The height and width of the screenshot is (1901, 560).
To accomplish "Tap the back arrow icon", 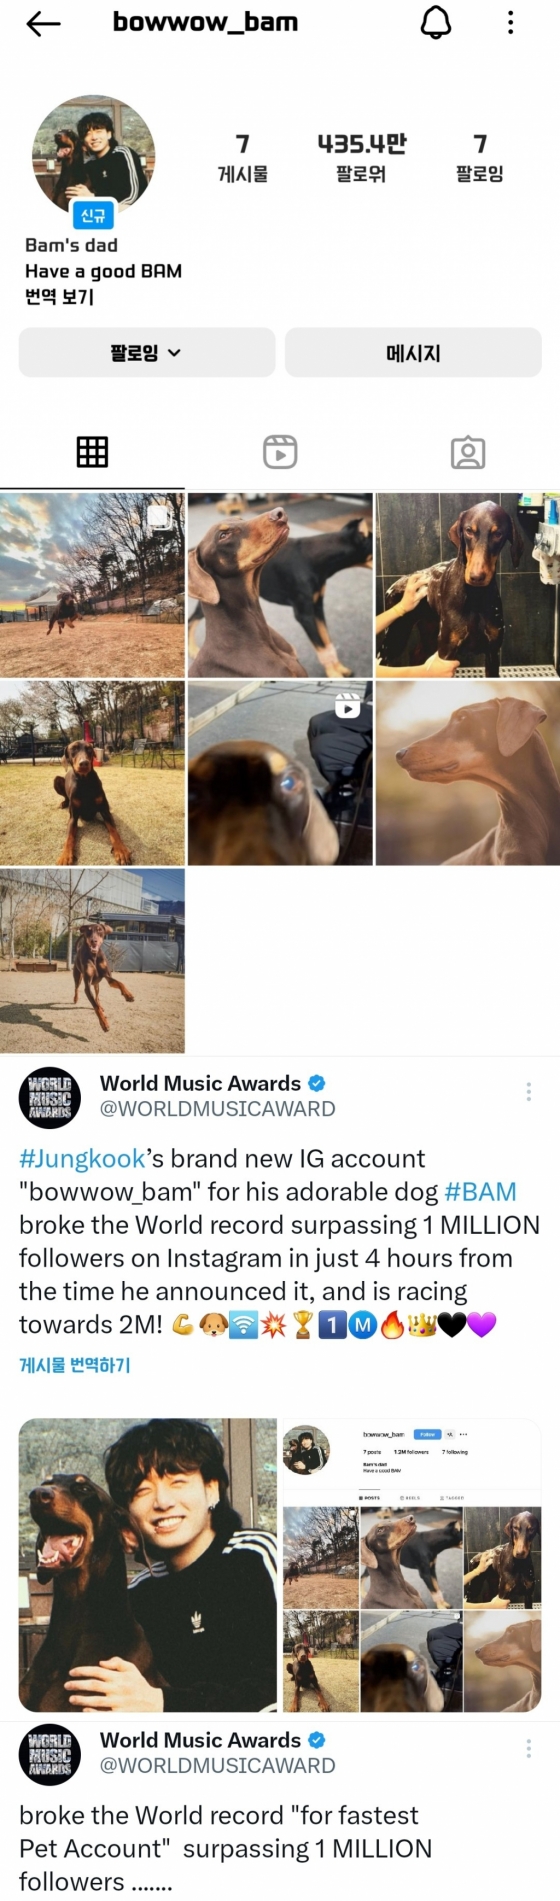I will 43,24.
